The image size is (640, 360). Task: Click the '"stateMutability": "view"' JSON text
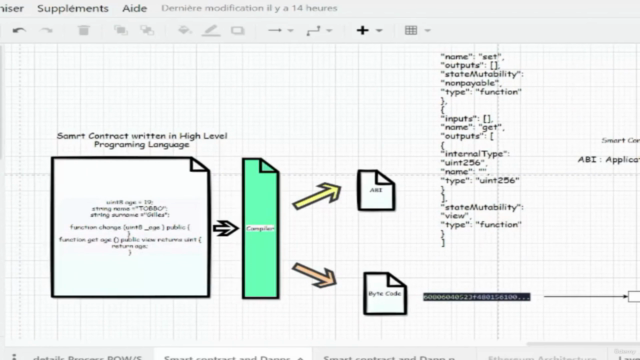coord(482,211)
